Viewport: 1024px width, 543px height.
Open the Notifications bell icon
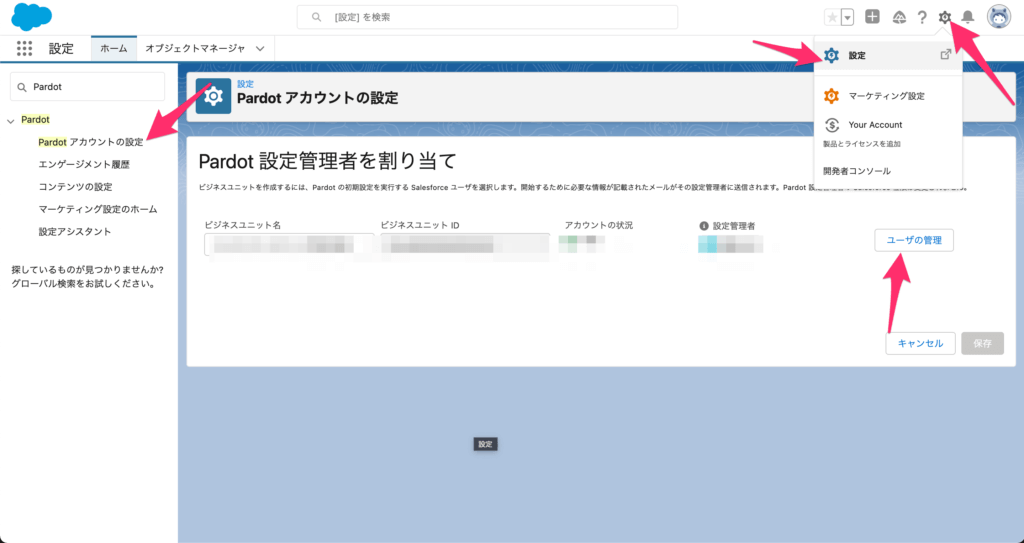coord(968,18)
